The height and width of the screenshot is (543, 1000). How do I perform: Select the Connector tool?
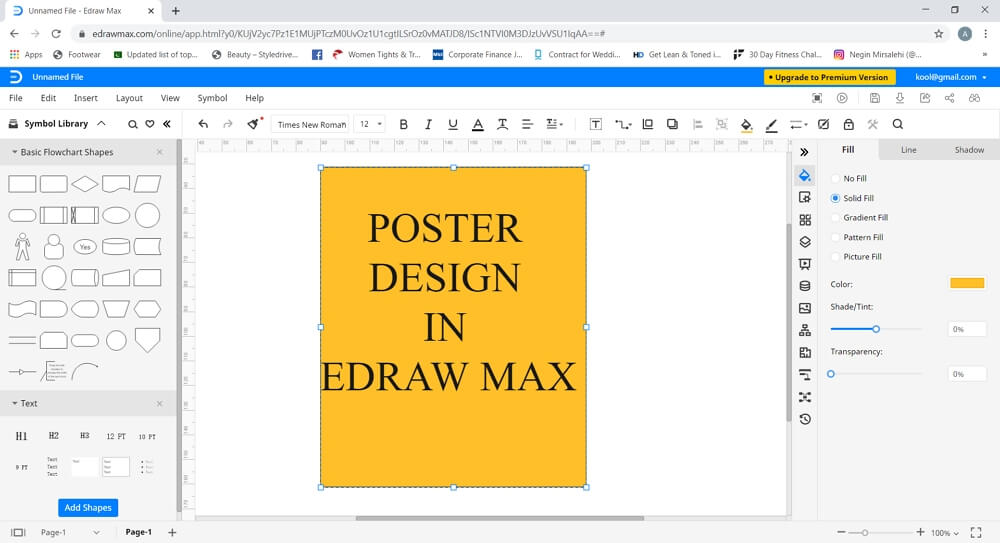point(622,124)
